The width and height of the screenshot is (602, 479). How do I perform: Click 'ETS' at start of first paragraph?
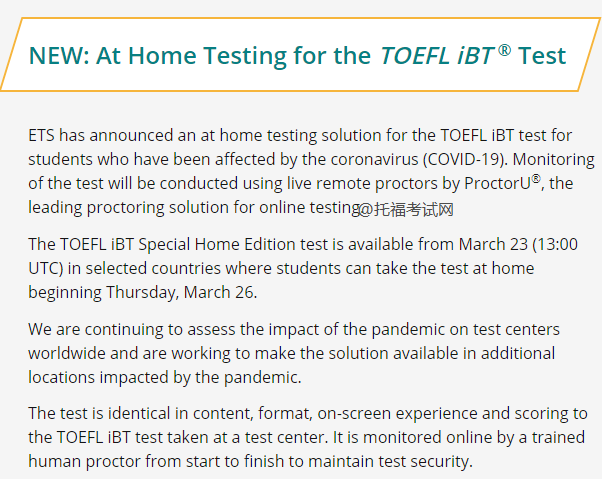coord(41,135)
